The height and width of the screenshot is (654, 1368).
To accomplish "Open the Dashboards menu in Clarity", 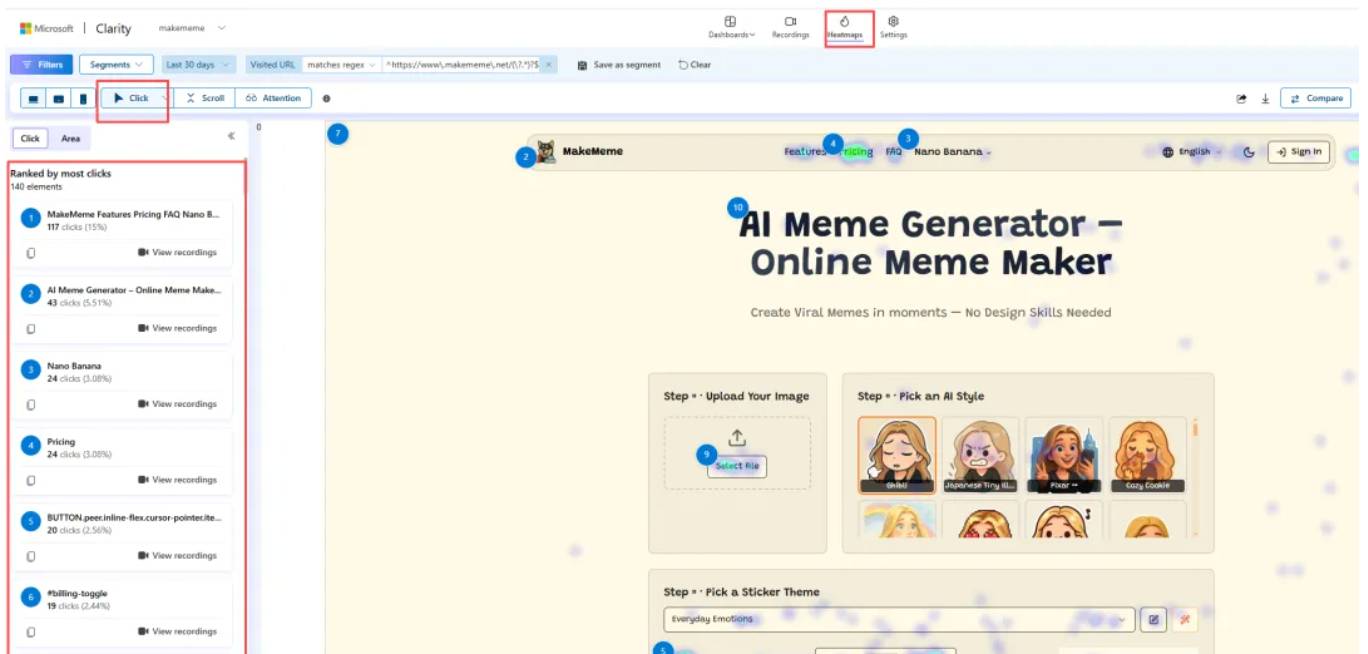I will (730, 27).
